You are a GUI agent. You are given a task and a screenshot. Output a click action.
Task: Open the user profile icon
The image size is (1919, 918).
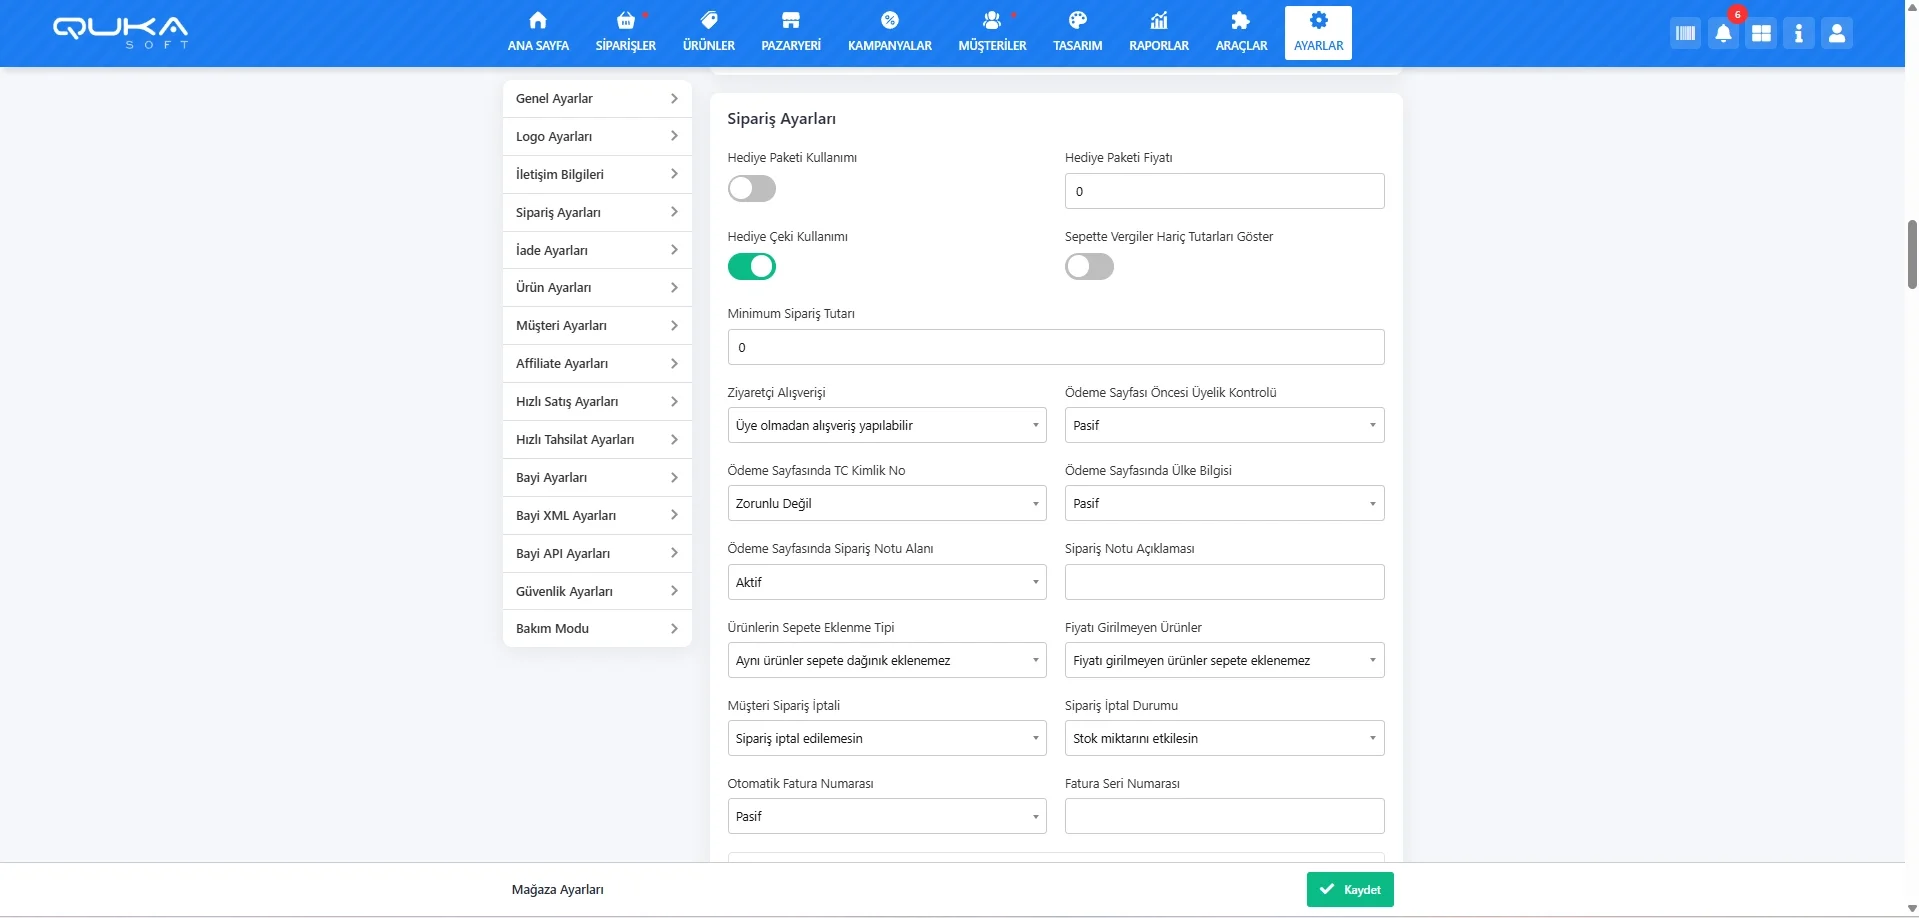(1836, 33)
